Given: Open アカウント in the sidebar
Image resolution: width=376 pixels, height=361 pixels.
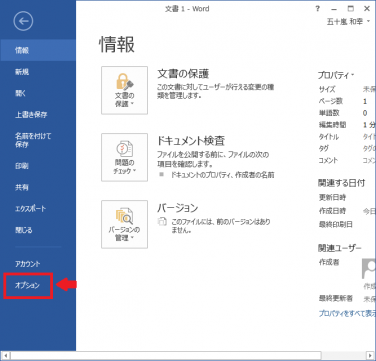Looking at the screenshot, I should 38,264.
